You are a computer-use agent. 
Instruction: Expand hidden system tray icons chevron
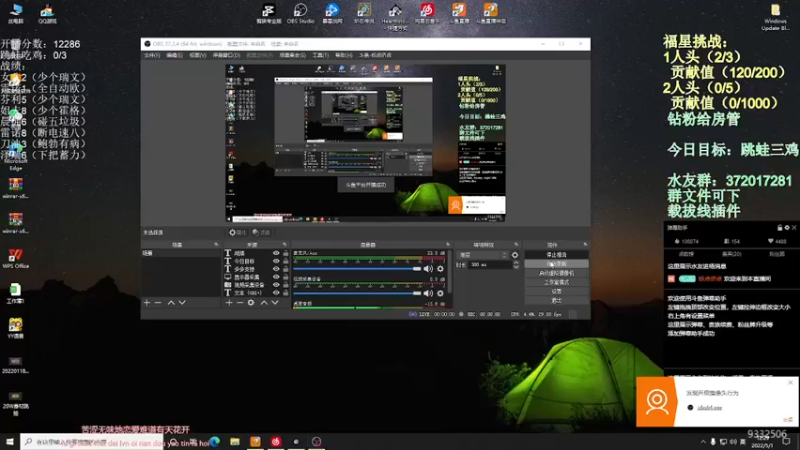[x=703, y=442]
